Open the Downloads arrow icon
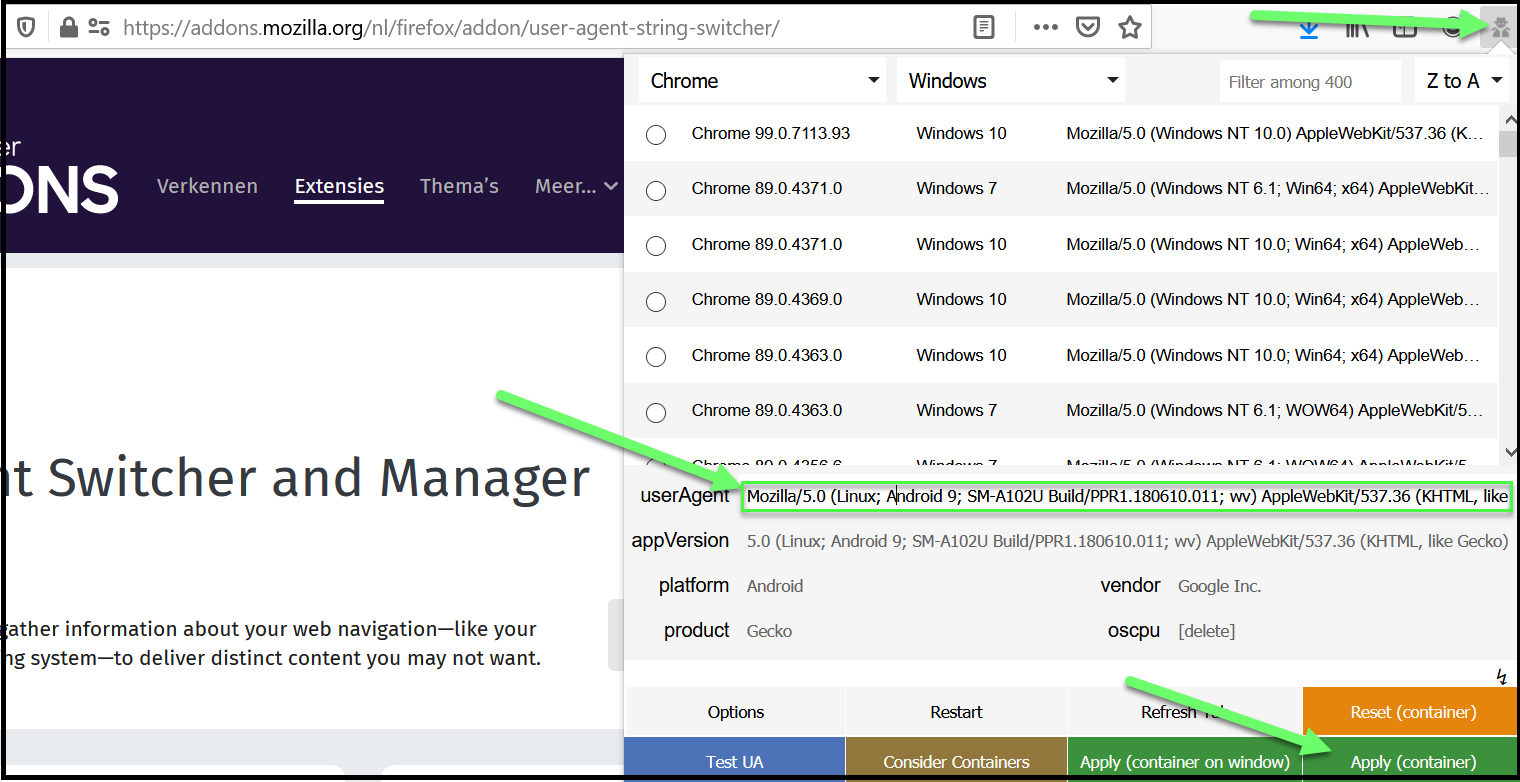The image size is (1520, 782). (x=1309, y=29)
